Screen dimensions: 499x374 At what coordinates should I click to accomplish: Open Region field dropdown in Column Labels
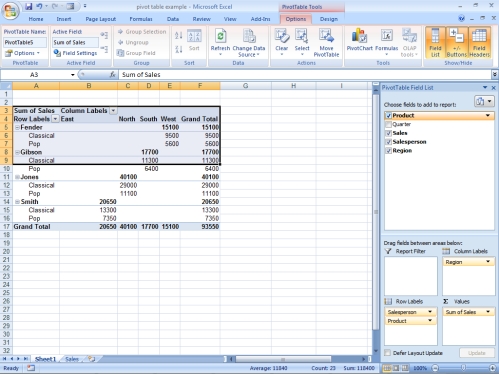[488, 262]
